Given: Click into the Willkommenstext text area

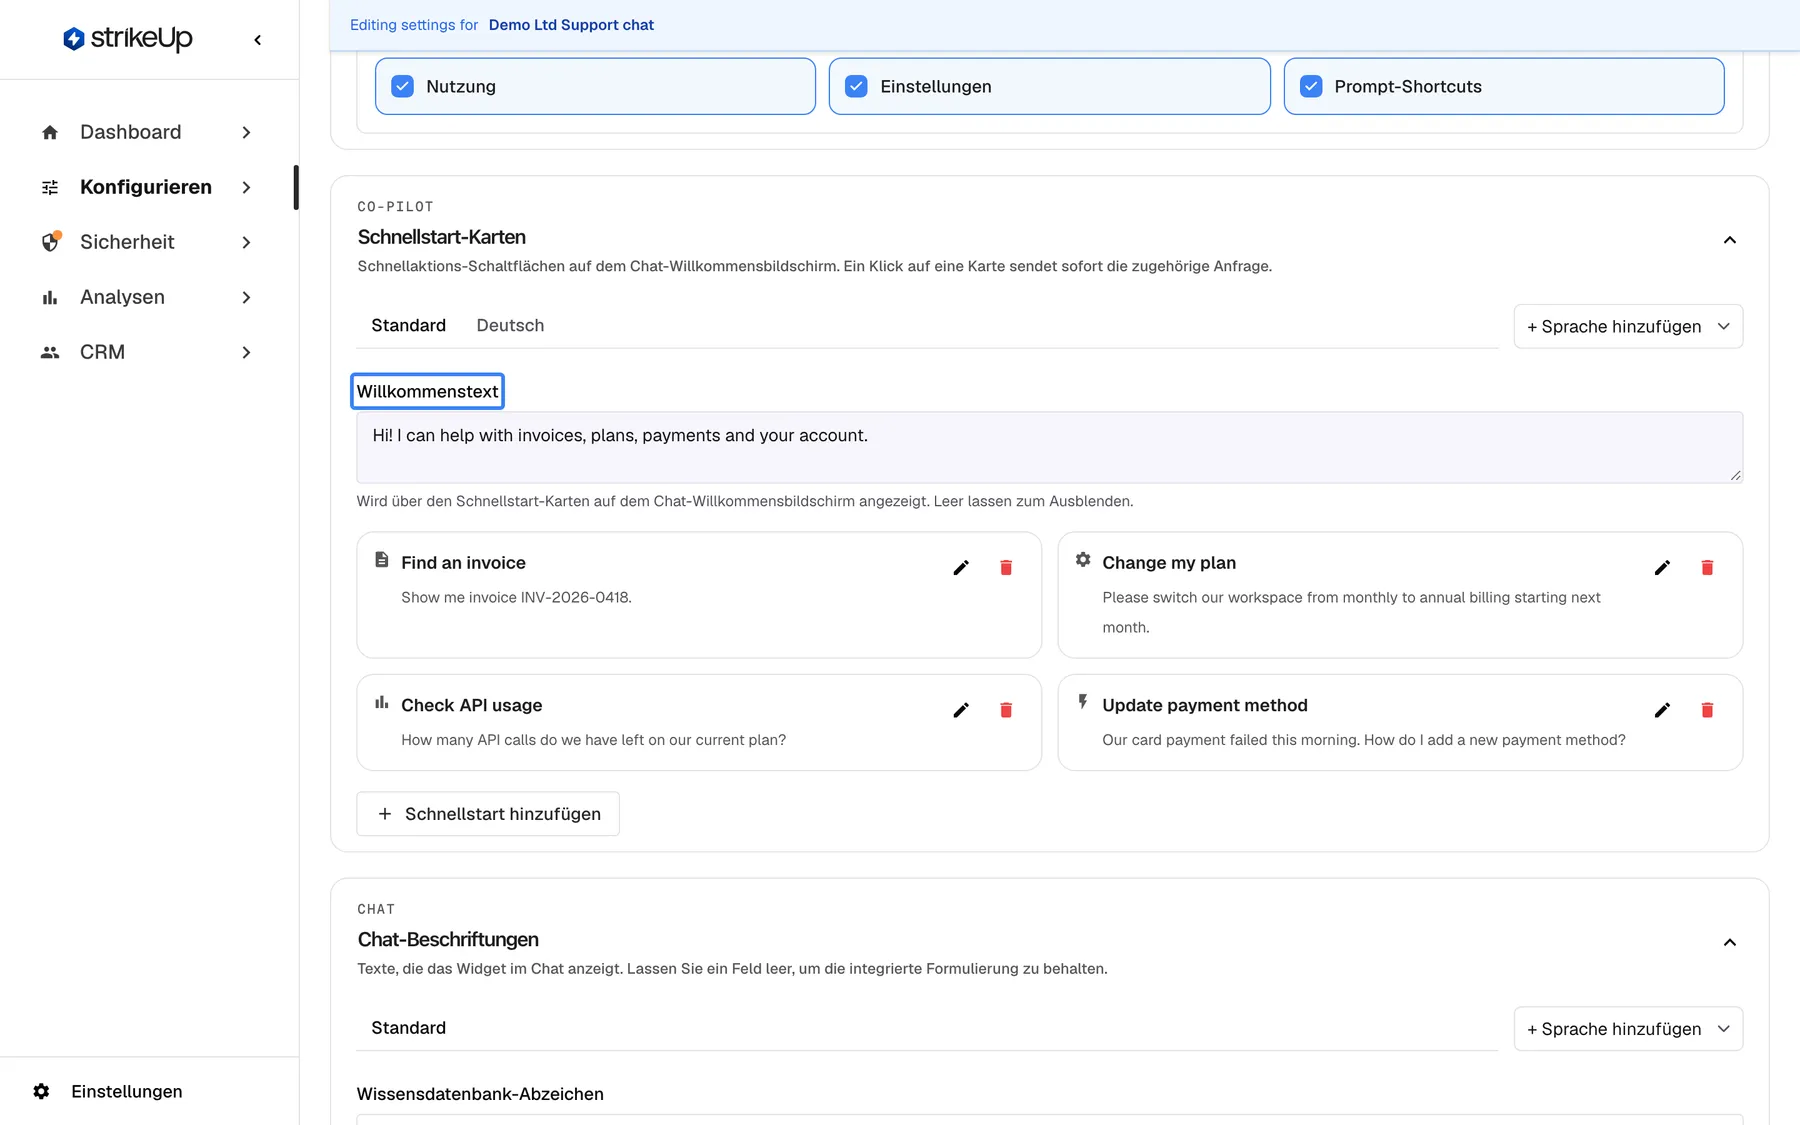Looking at the screenshot, I should tap(1050, 447).
